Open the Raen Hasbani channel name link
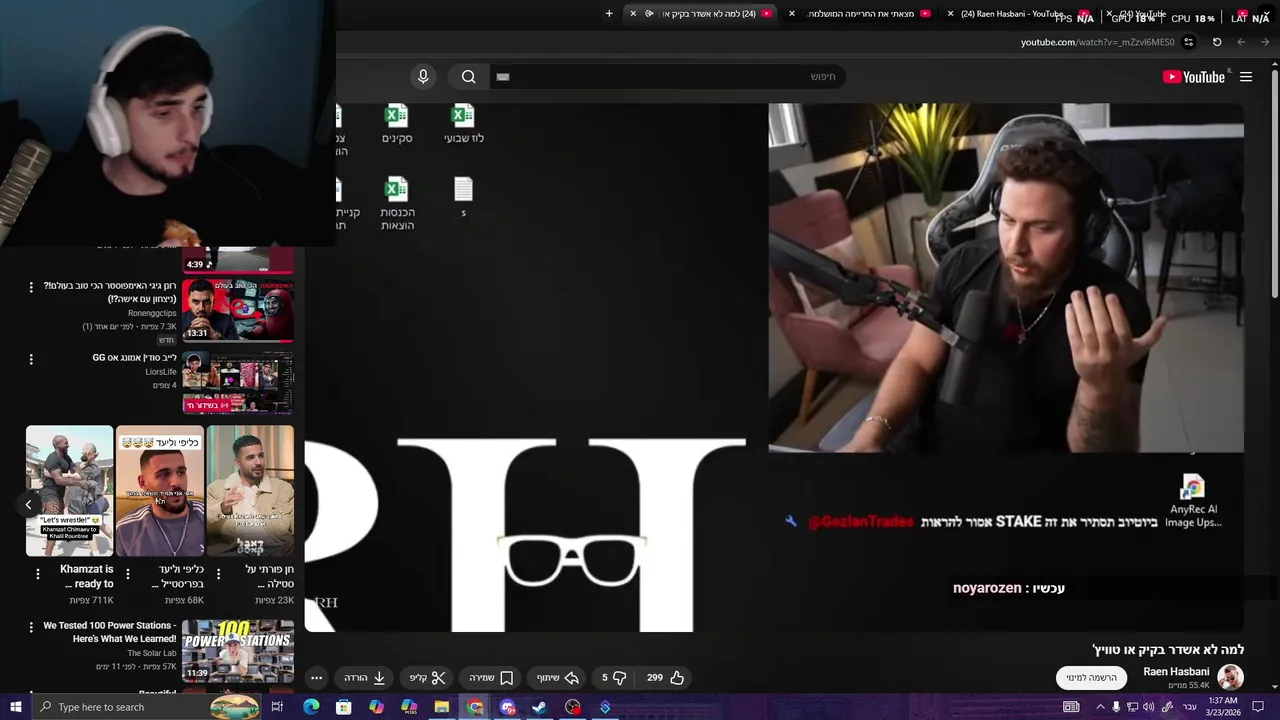This screenshot has height=720, width=1280. click(1176, 672)
